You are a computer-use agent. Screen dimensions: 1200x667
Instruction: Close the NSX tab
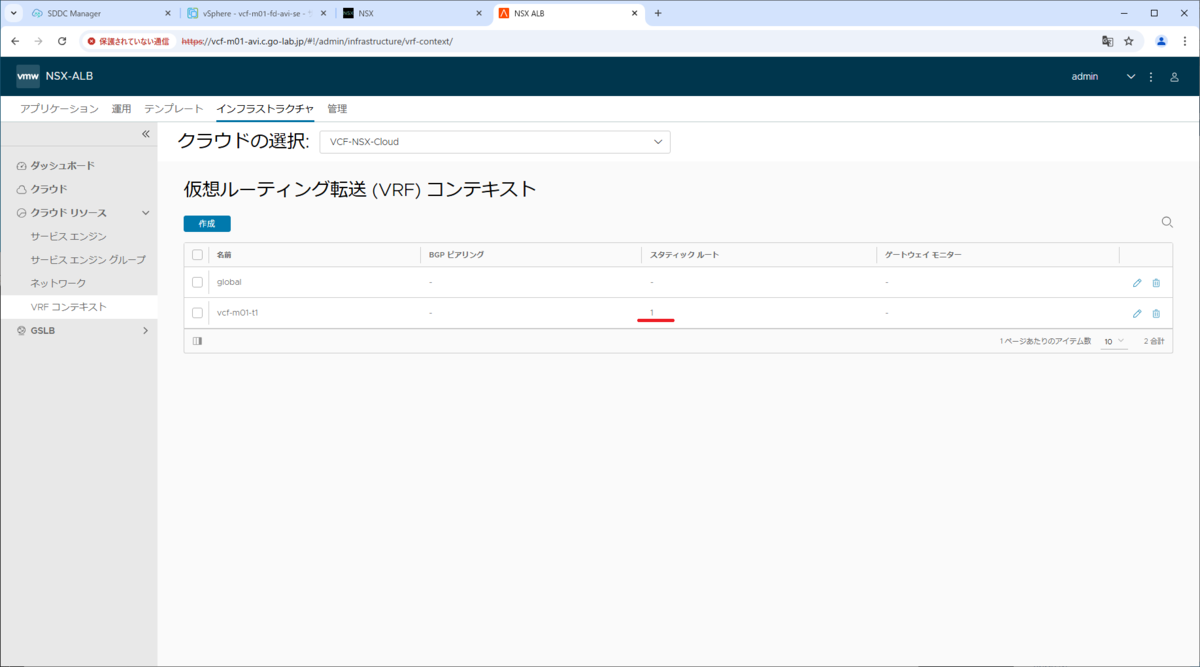tap(479, 13)
